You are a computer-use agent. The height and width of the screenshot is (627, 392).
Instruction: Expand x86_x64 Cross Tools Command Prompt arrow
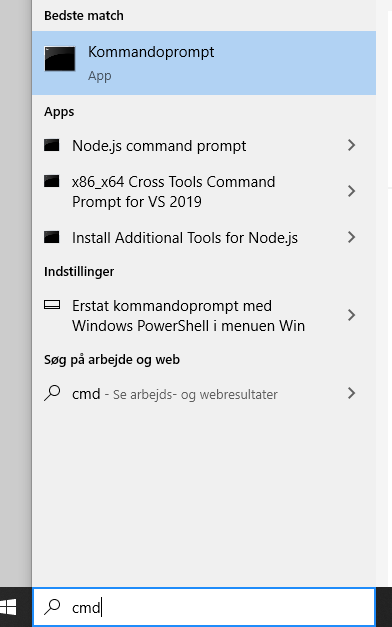[x=351, y=191]
